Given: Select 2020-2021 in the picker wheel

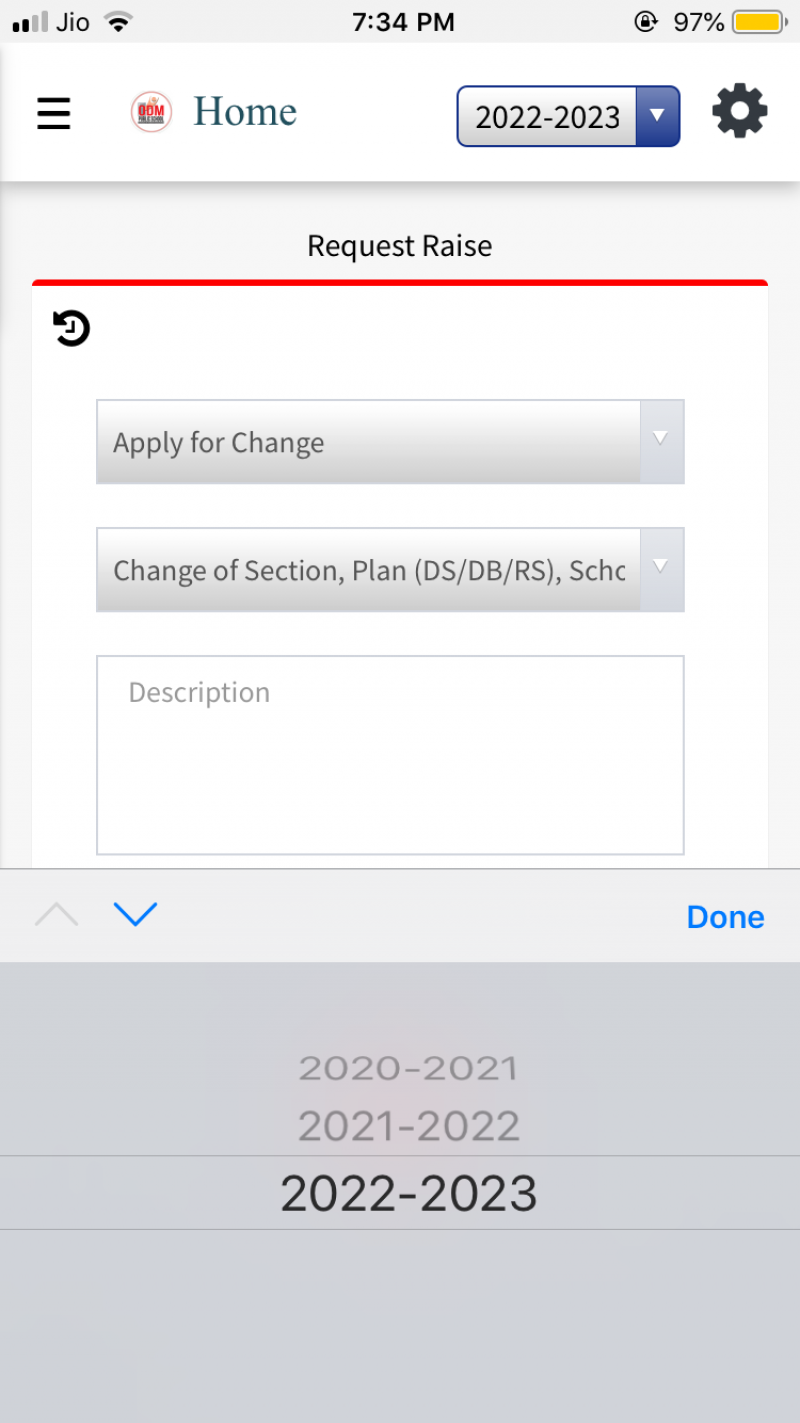Looking at the screenshot, I should click(x=409, y=1068).
